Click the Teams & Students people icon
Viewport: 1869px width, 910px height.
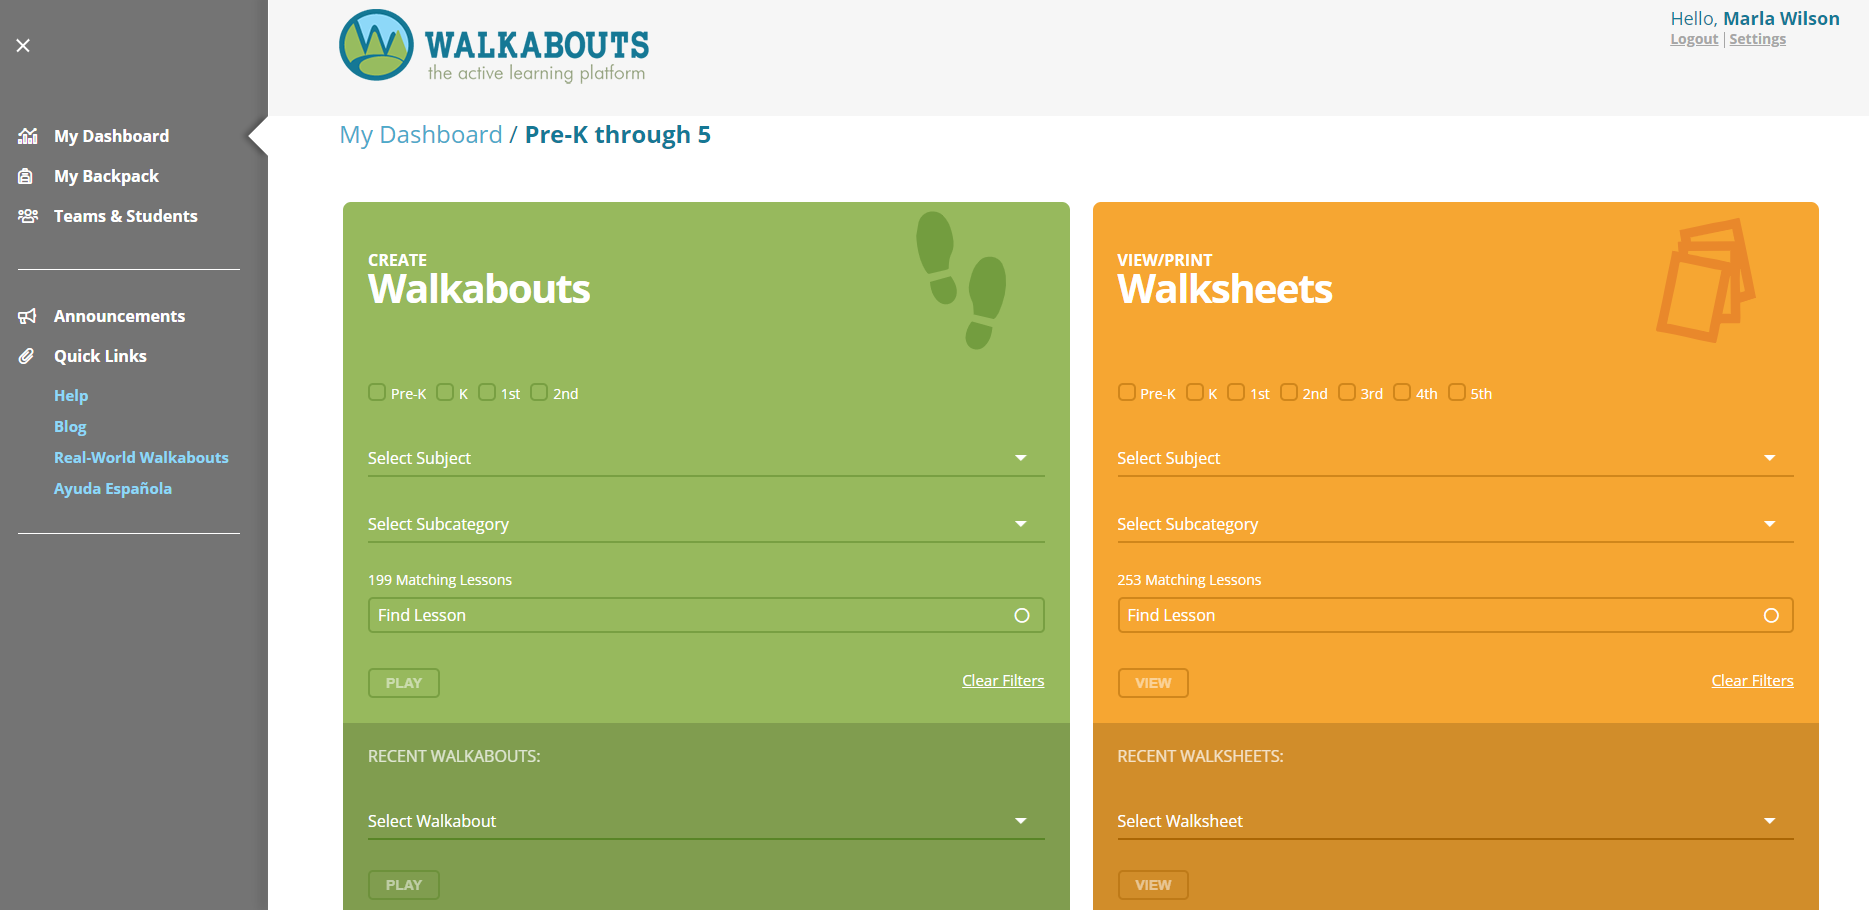(28, 216)
